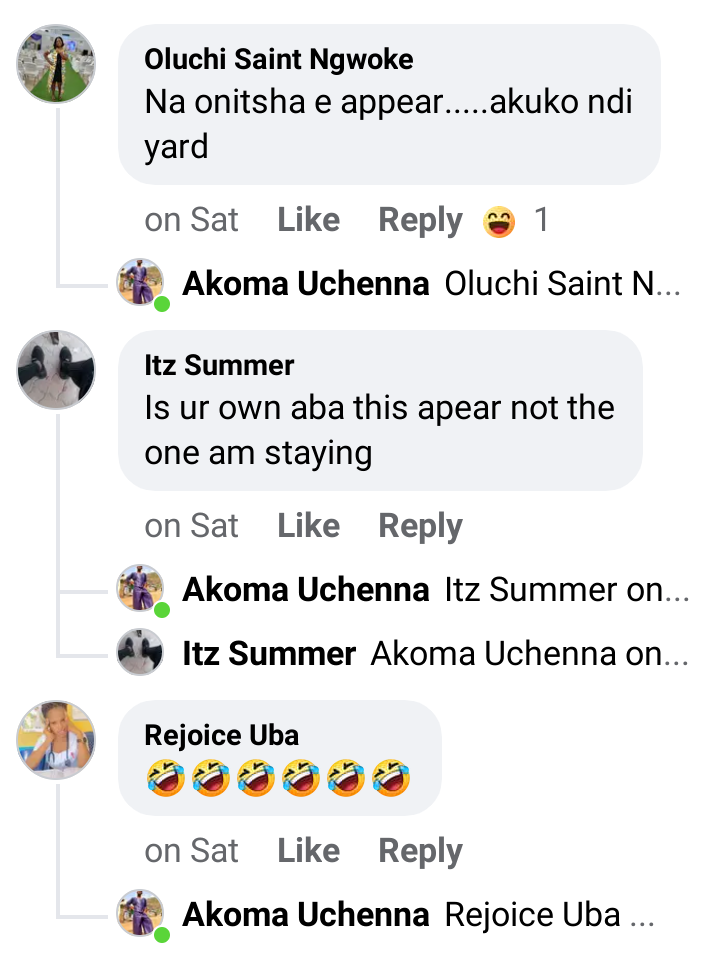Screen dimensions: 720x960
Task: Like Oluchi Saint Ngwoke's comment
Action: coord(308,220)
